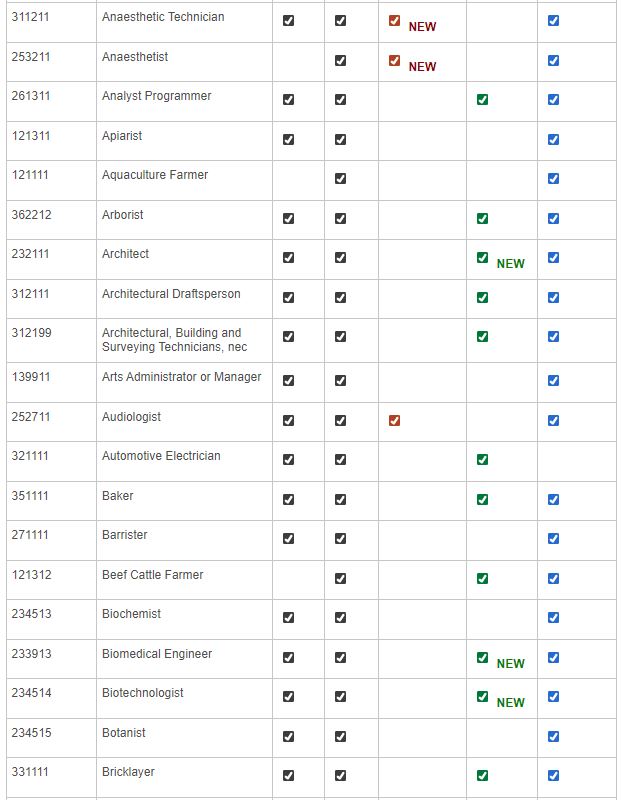622x800 pixels.
Task: Toggle the green checkbox in the Bricklayer row
Action: click(x=482, y=776)
